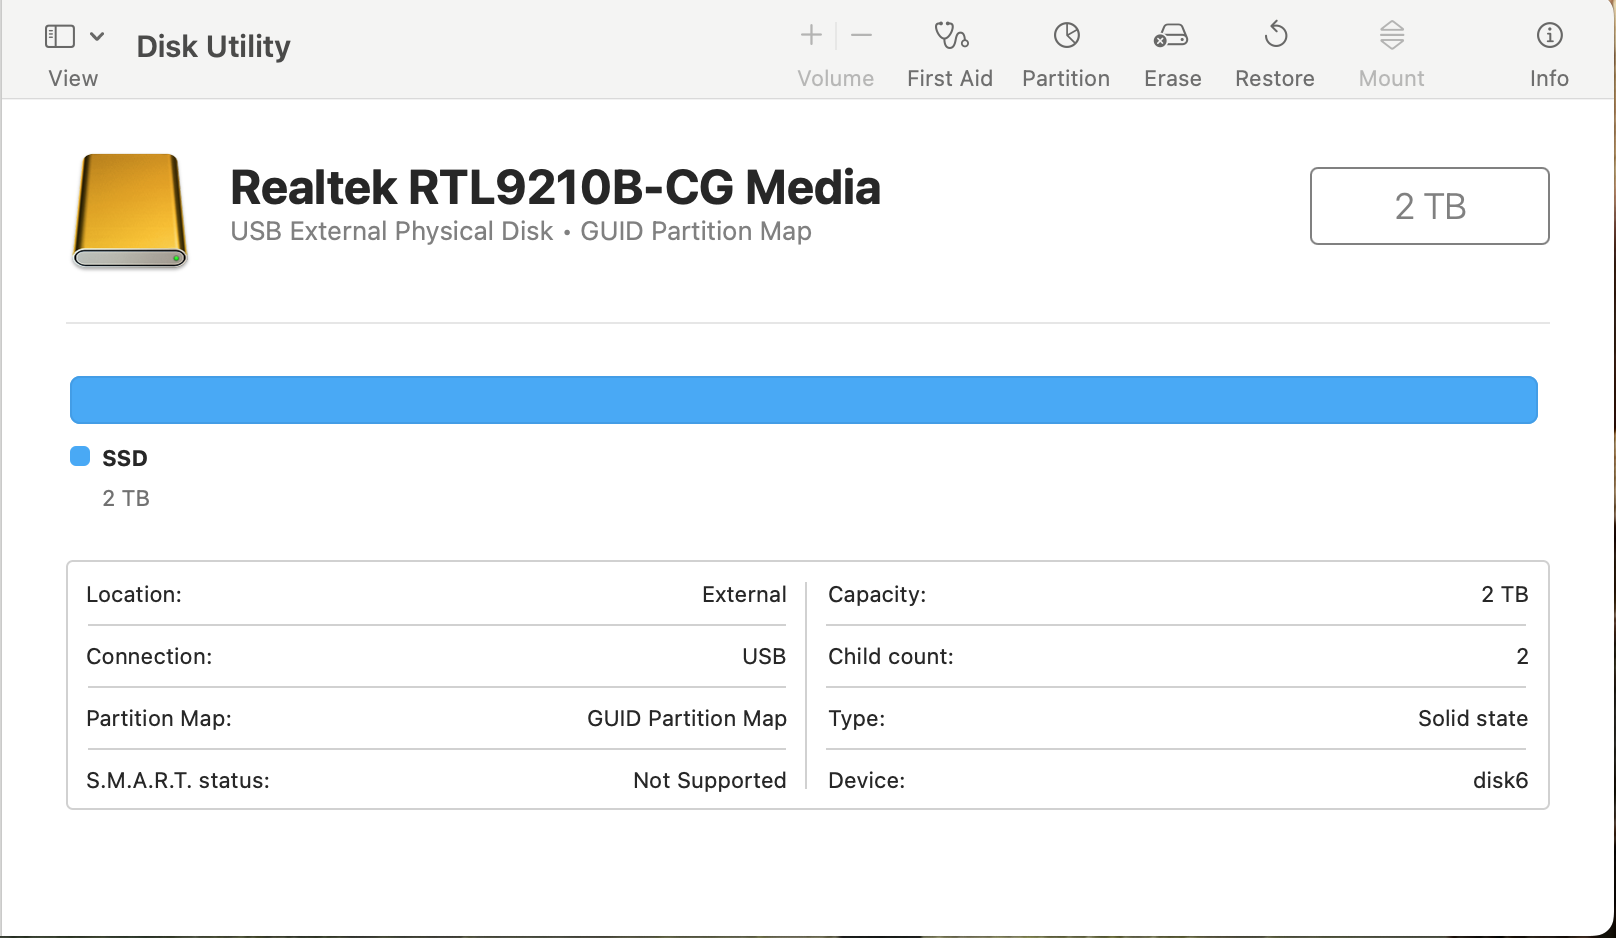The image size is (1616, 938).
Task: Click the Child count value 2
Action: coord(1522,656)
